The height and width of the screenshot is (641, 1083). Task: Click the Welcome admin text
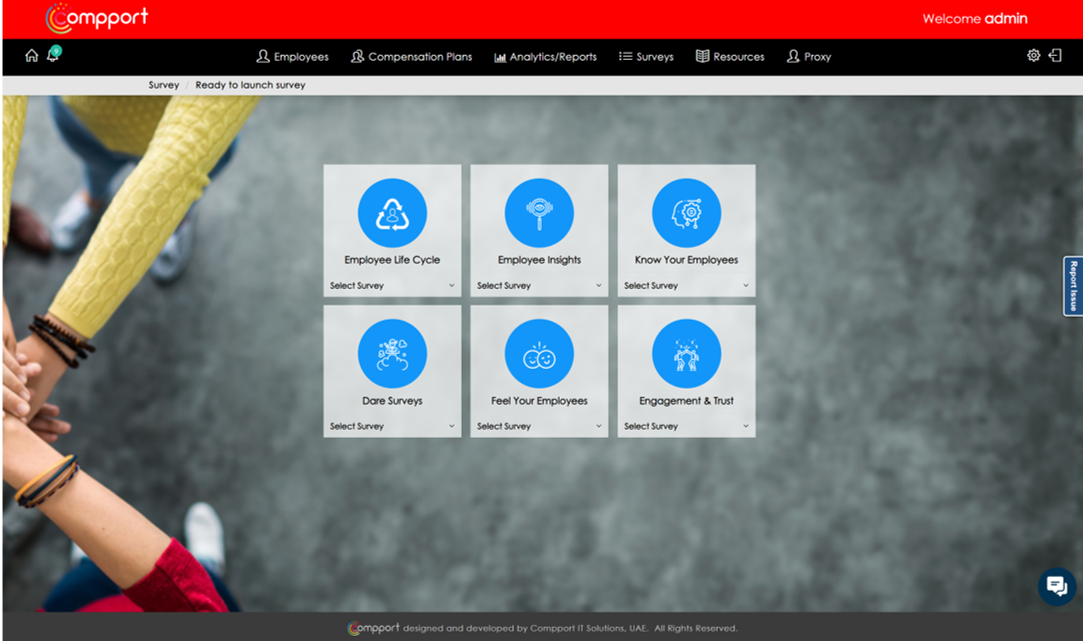[x=975, y=19]
